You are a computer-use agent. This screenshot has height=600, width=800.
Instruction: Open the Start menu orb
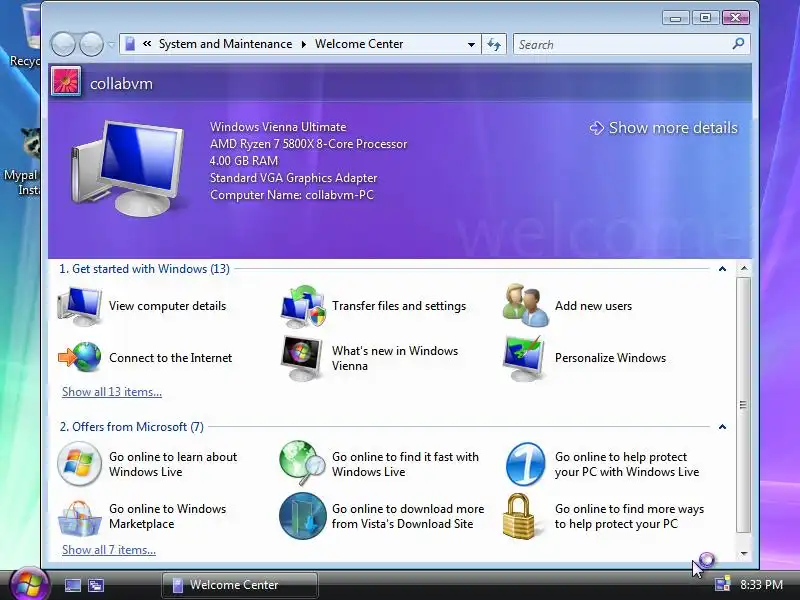coord(29,584)
